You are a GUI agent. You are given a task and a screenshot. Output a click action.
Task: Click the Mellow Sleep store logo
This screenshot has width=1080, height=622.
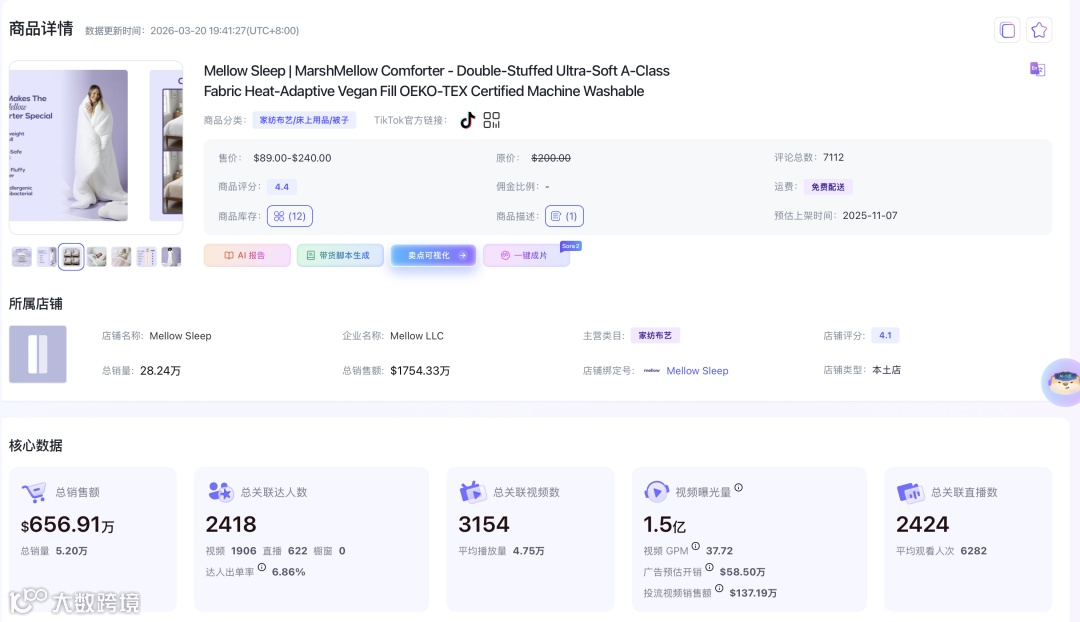38,354
